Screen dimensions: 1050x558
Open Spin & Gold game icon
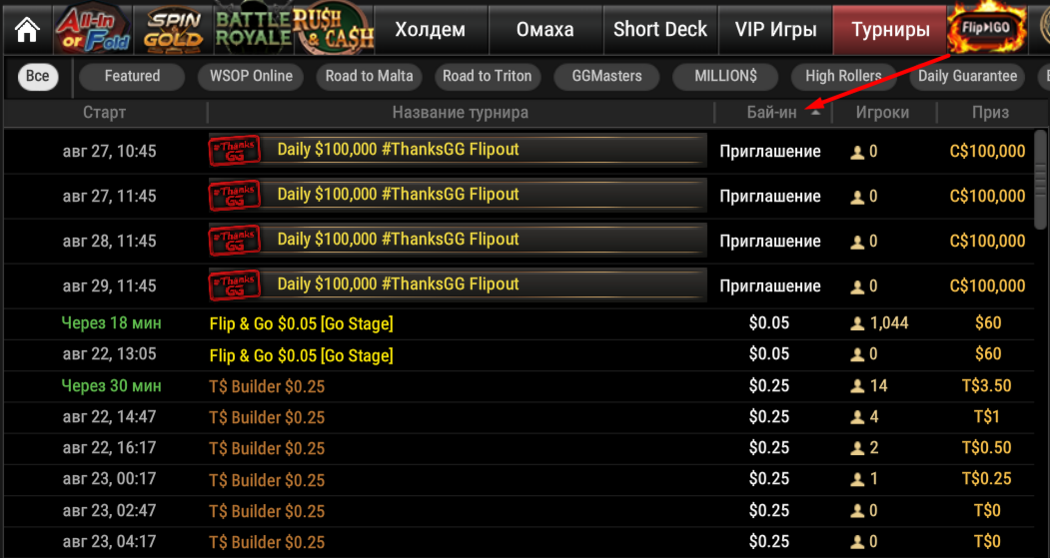click(173, 29)
